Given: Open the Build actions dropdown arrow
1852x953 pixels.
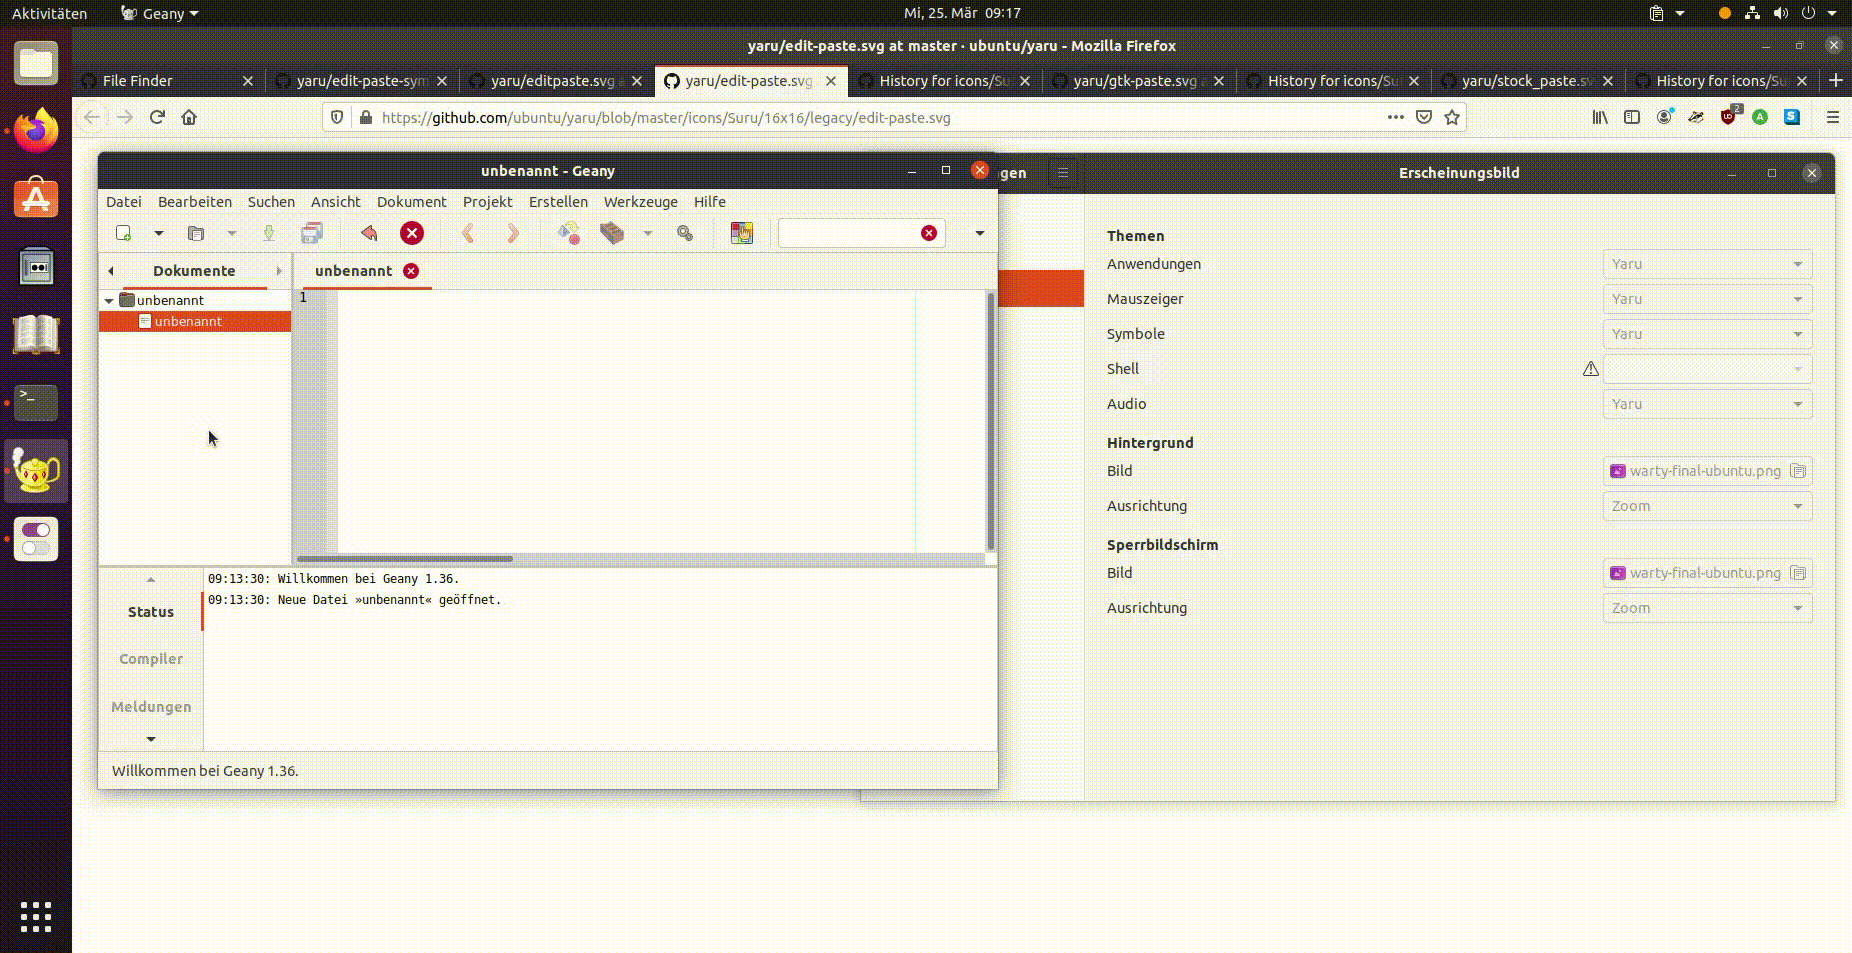Looking at the screenshot, I should pos(648,233).
